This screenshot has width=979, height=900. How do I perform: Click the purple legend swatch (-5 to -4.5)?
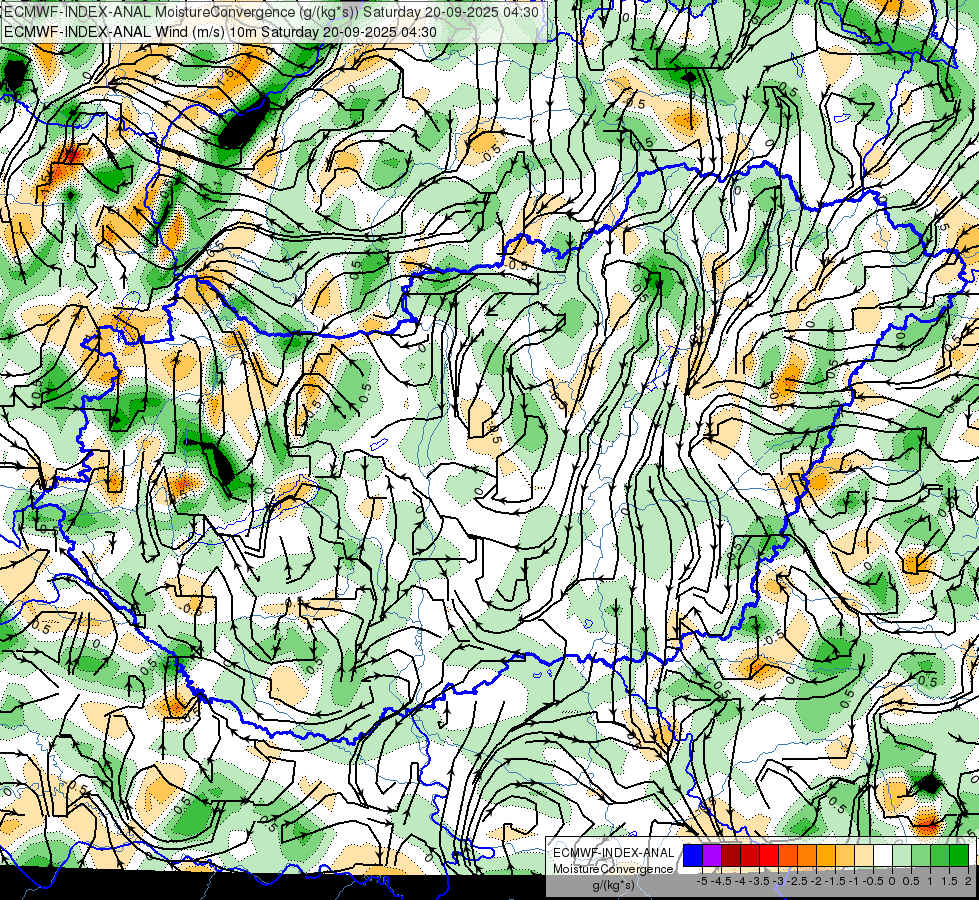pyautogui.click(x=712, y=855)
